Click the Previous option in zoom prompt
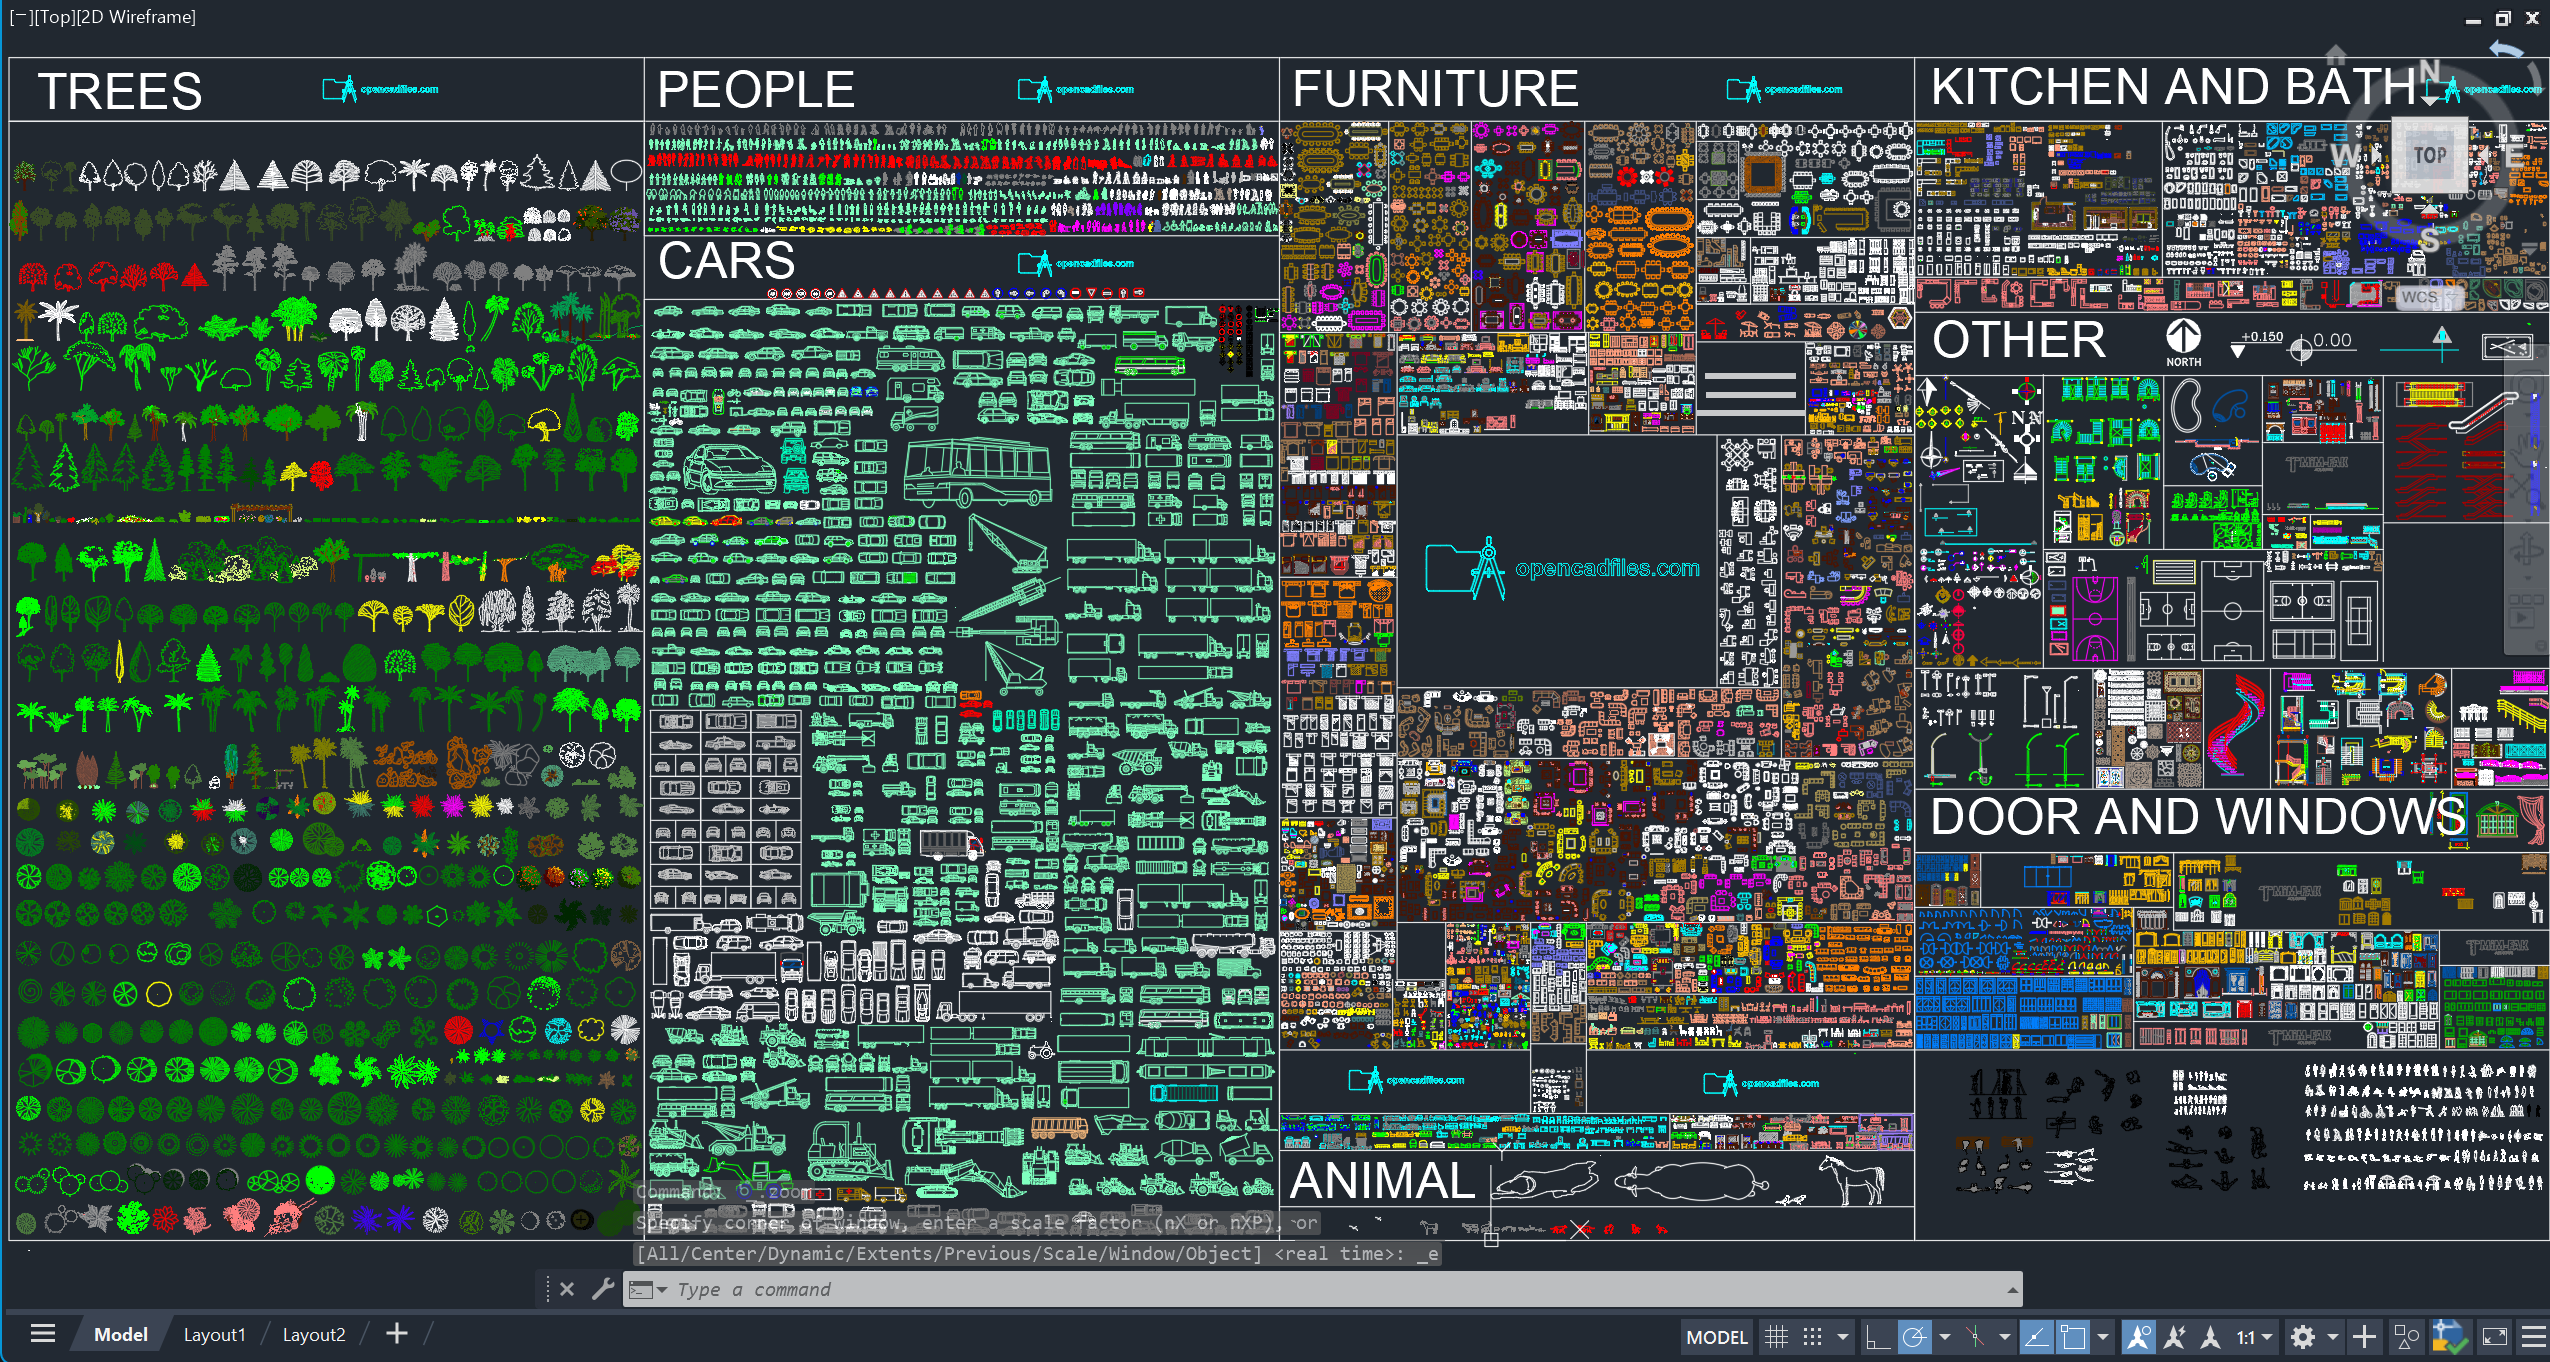This screenshot has width=2550, height=1362. coord(987,1253)
